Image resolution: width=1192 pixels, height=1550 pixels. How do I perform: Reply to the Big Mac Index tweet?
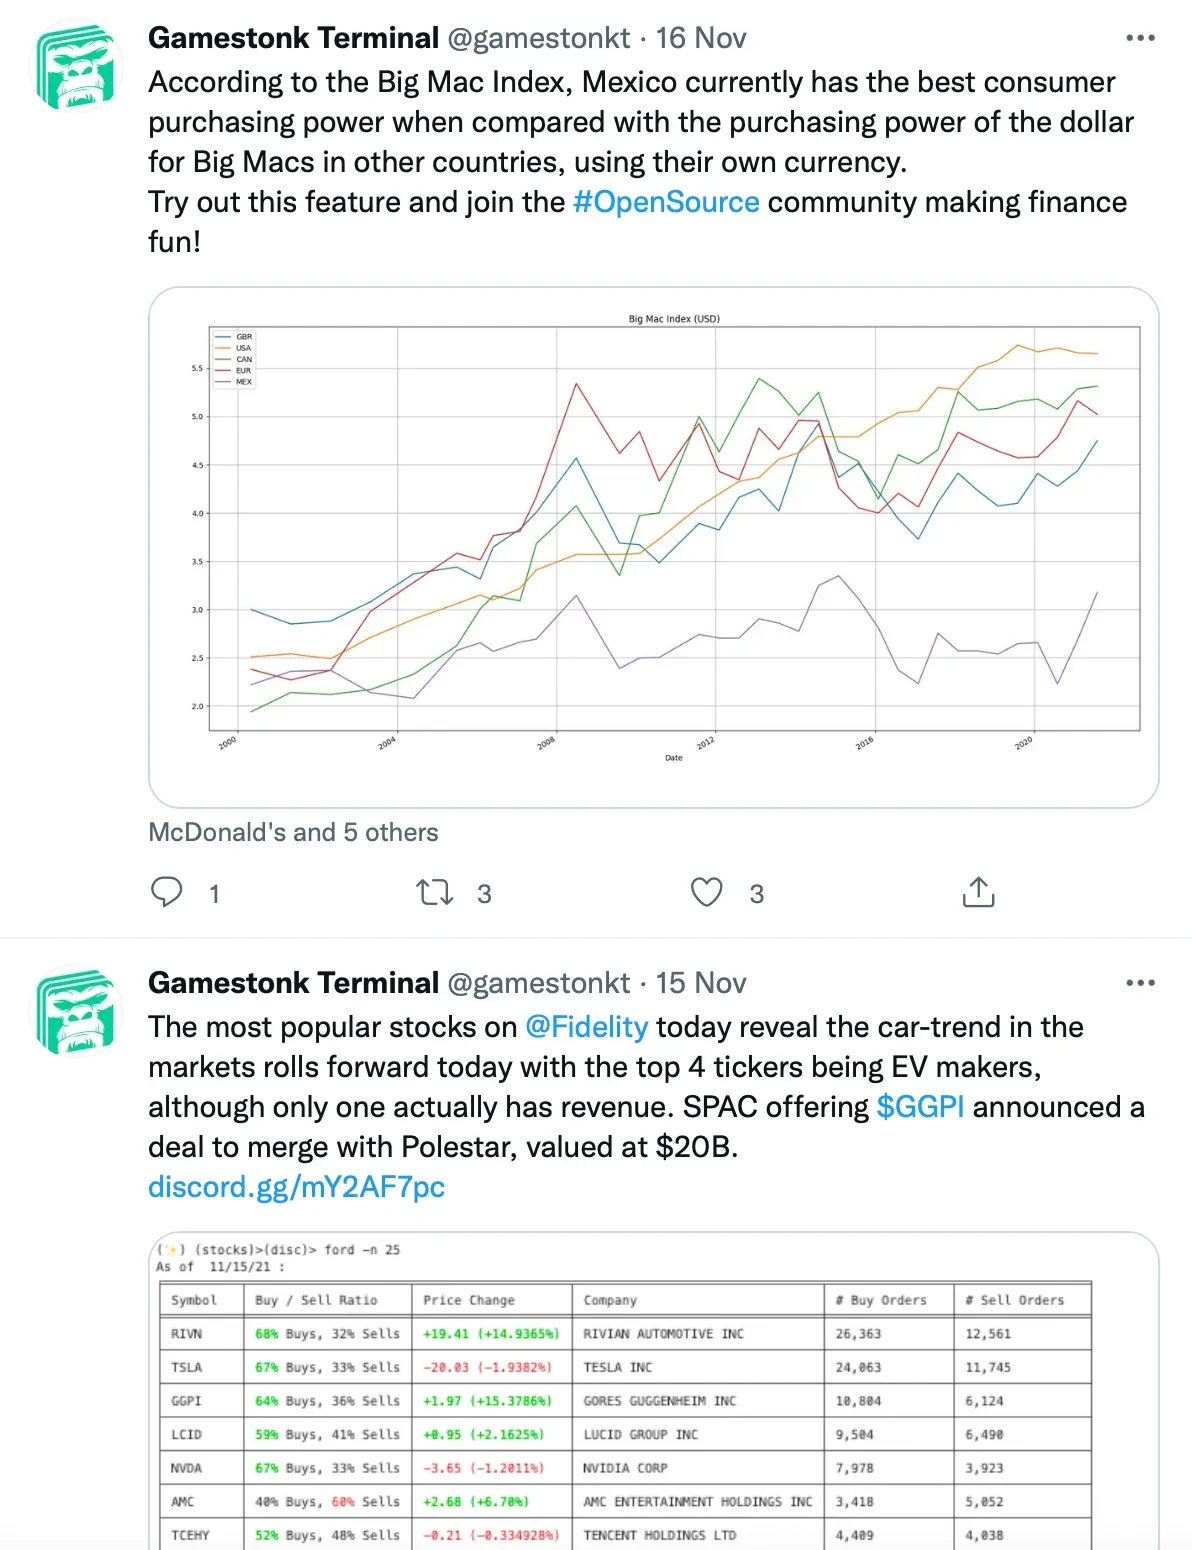(x=167, y=892)
